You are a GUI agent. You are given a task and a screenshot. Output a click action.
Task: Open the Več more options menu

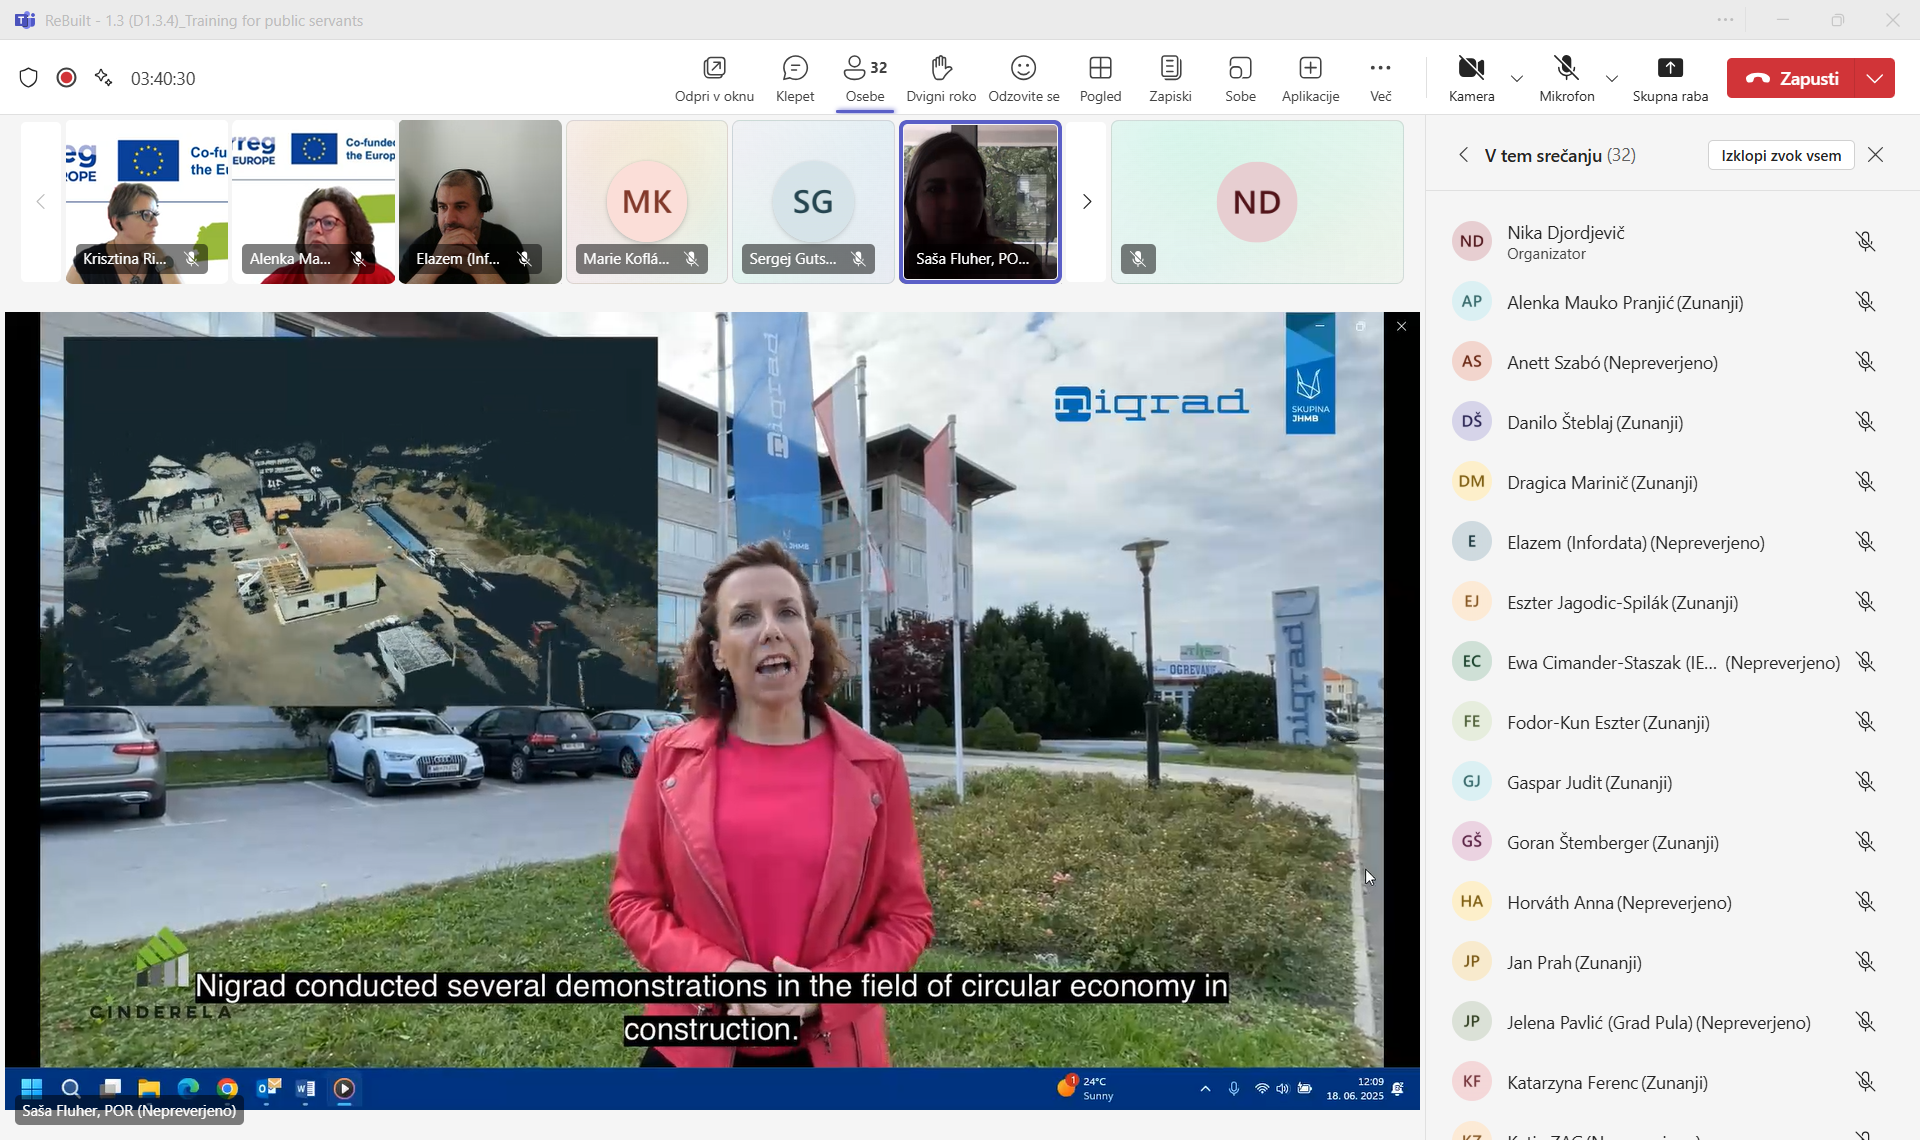point(1380,78)
